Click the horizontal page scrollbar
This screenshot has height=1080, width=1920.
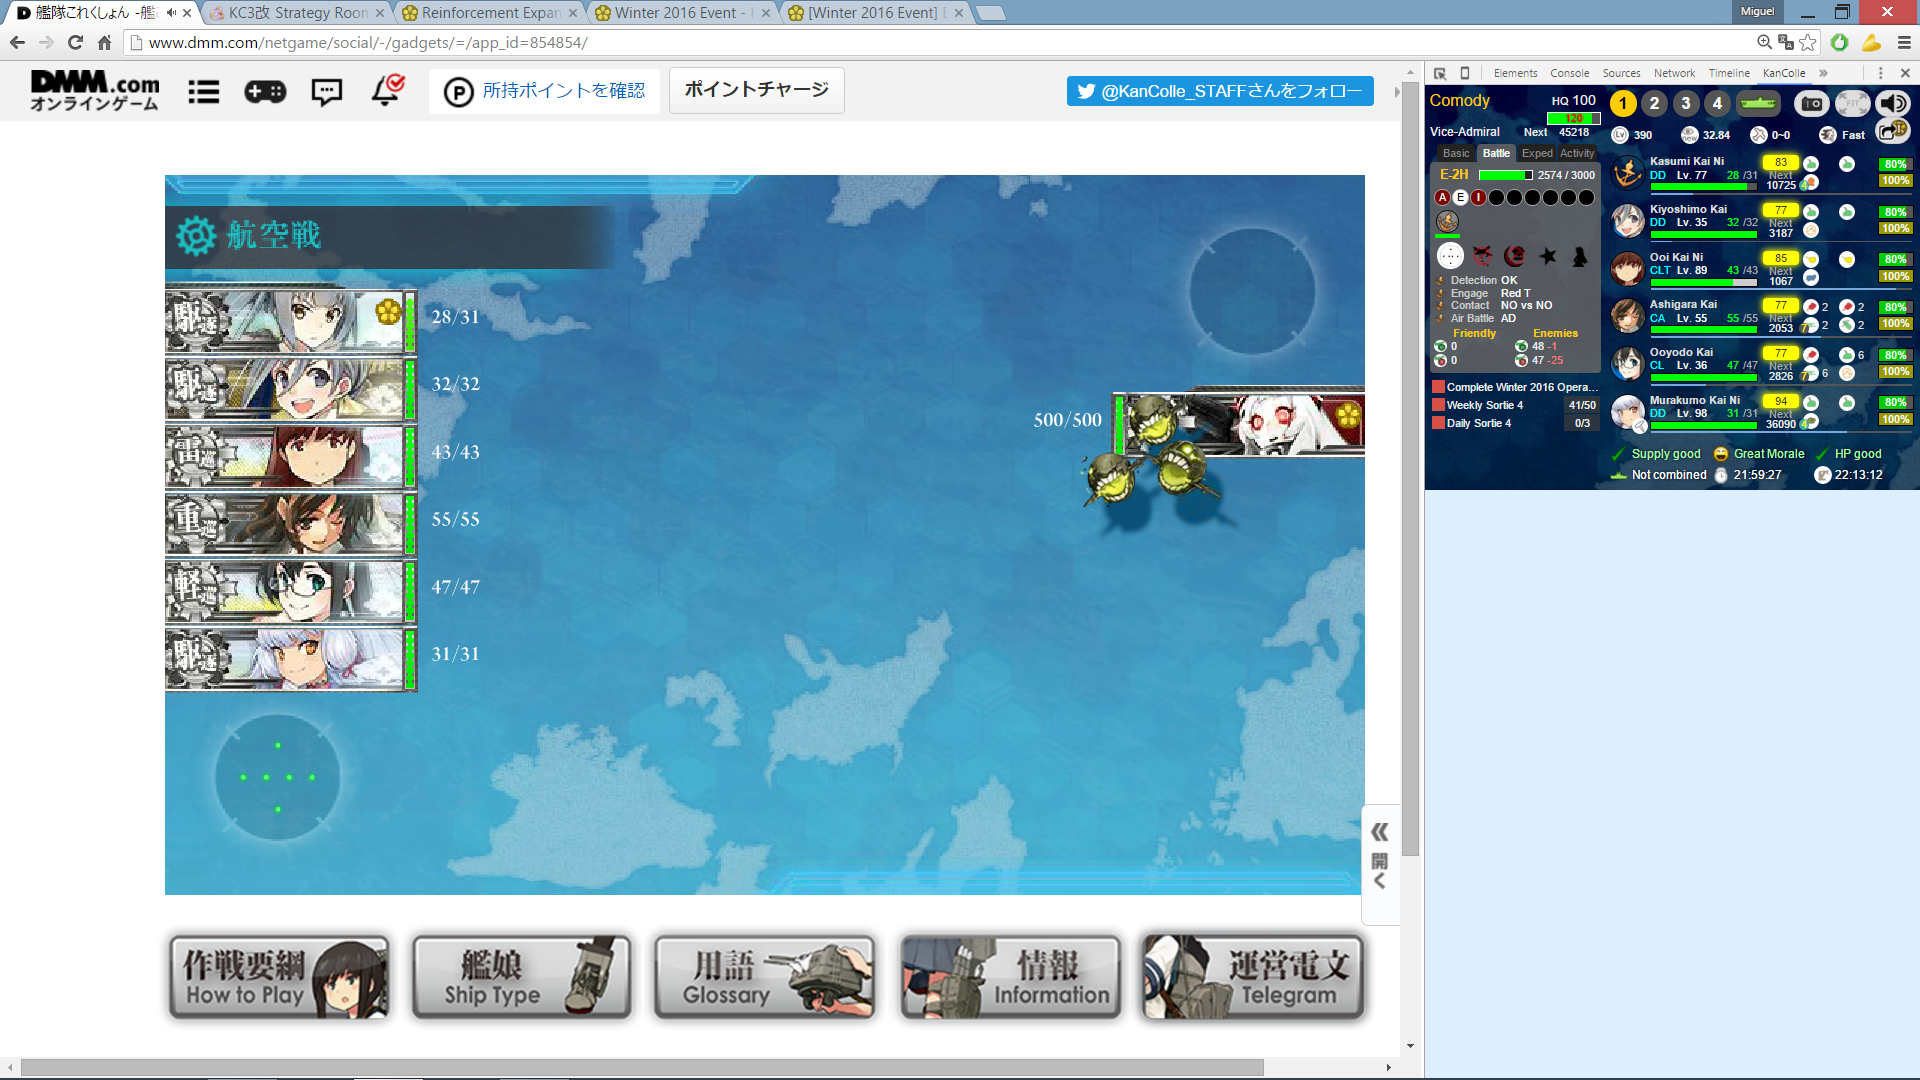click(x=642, y=1067)
